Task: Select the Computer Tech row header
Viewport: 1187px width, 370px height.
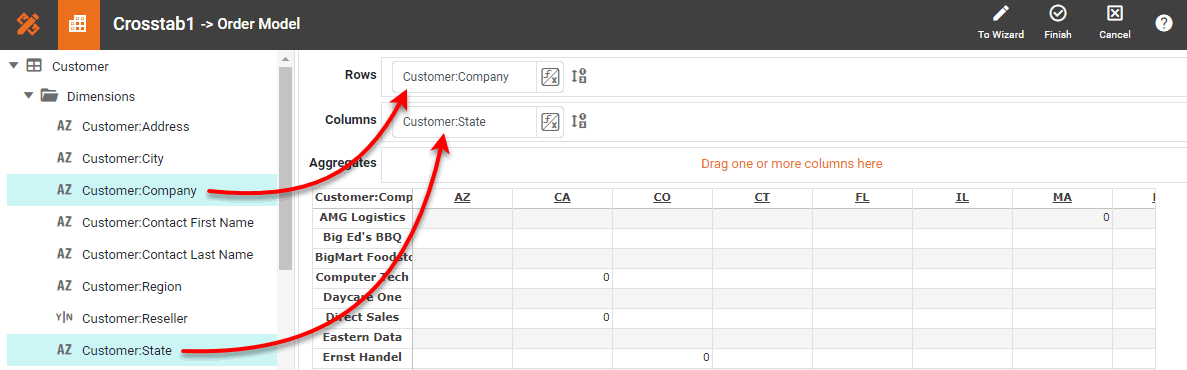Action: point(363,277)
